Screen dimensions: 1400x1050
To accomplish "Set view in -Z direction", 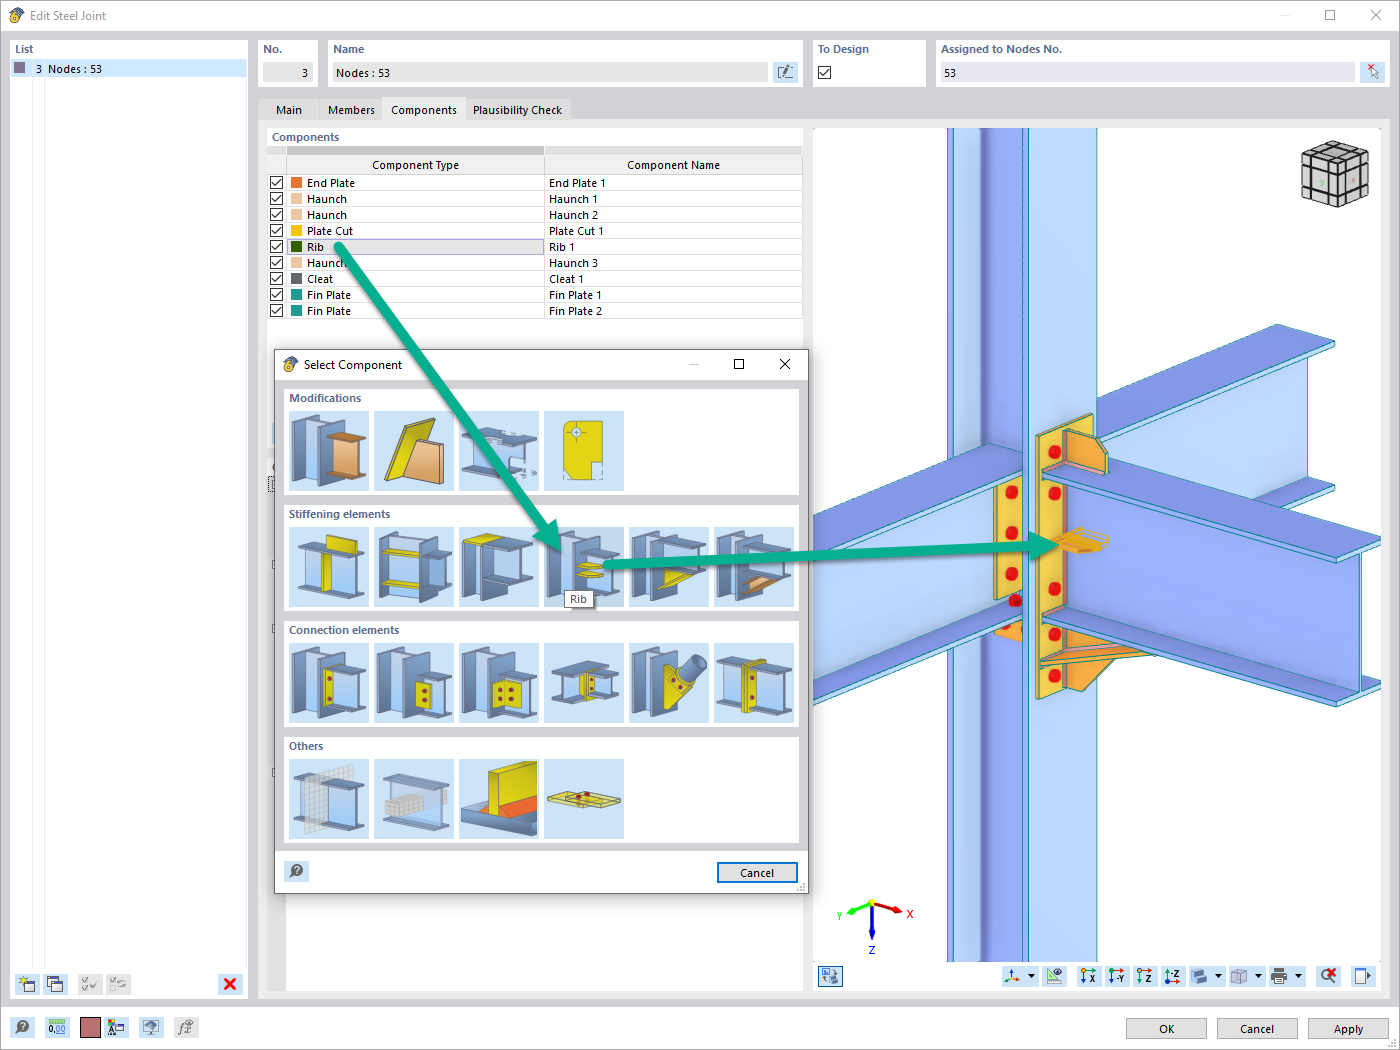I will click(1172, 976).
